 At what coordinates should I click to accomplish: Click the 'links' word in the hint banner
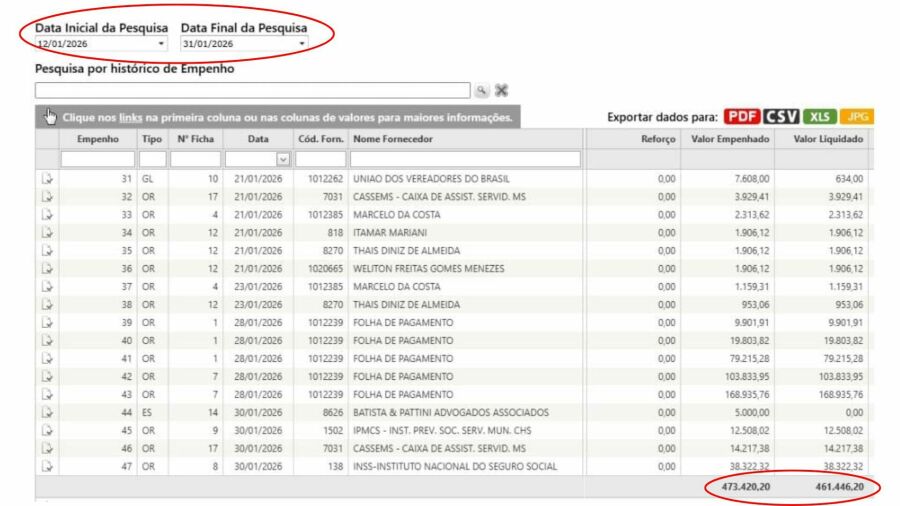(130, 118)
